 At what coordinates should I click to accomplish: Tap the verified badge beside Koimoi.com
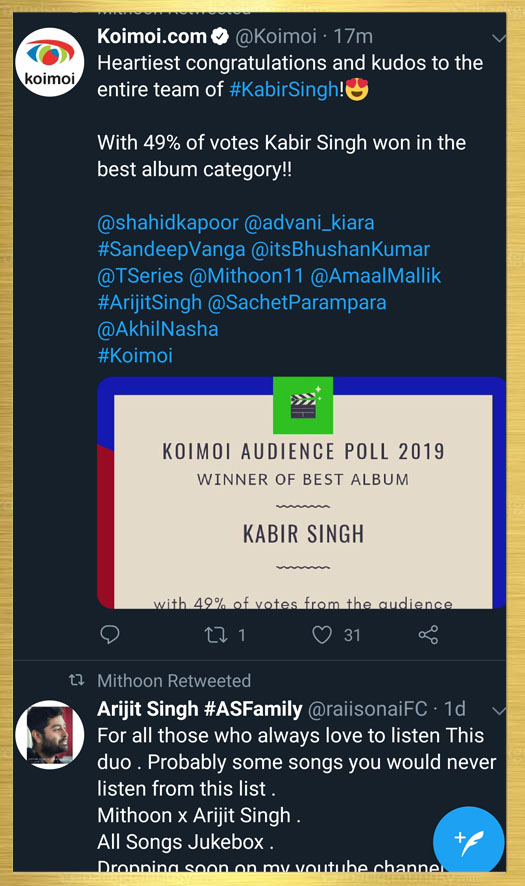click(x=220, y=37)
